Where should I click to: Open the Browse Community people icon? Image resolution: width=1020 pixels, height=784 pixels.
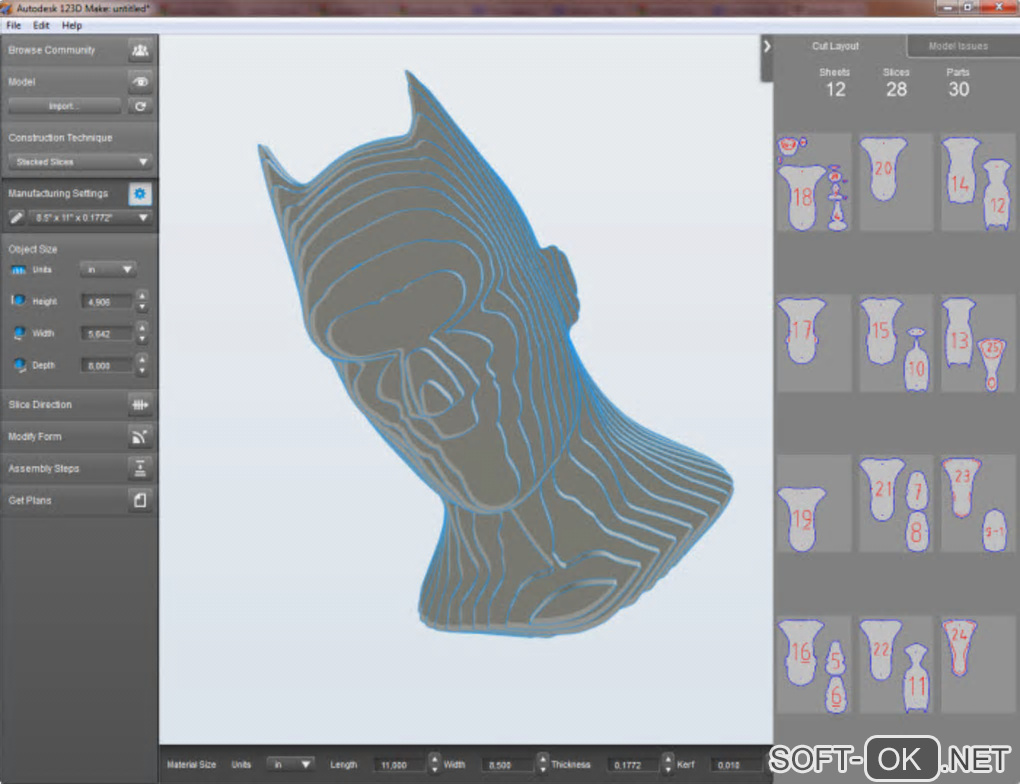(x=140, y=50)
